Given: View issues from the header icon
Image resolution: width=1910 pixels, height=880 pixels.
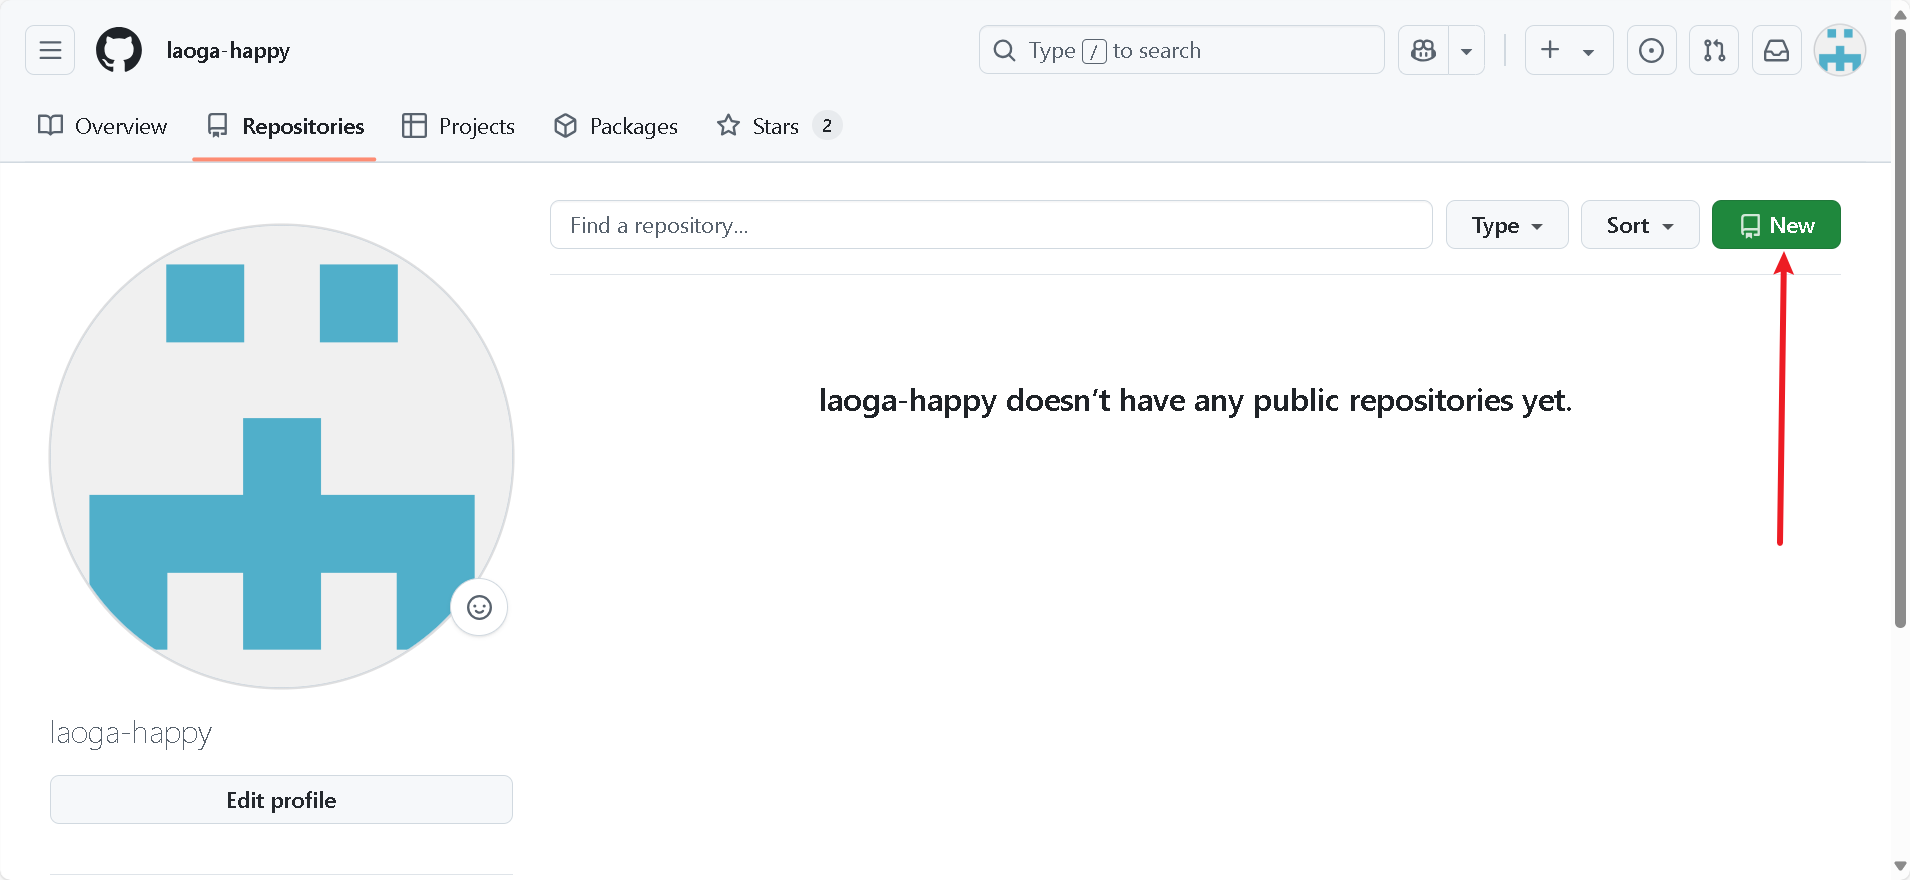Looking at the screenshot, I should click(x=1651, y=50).
